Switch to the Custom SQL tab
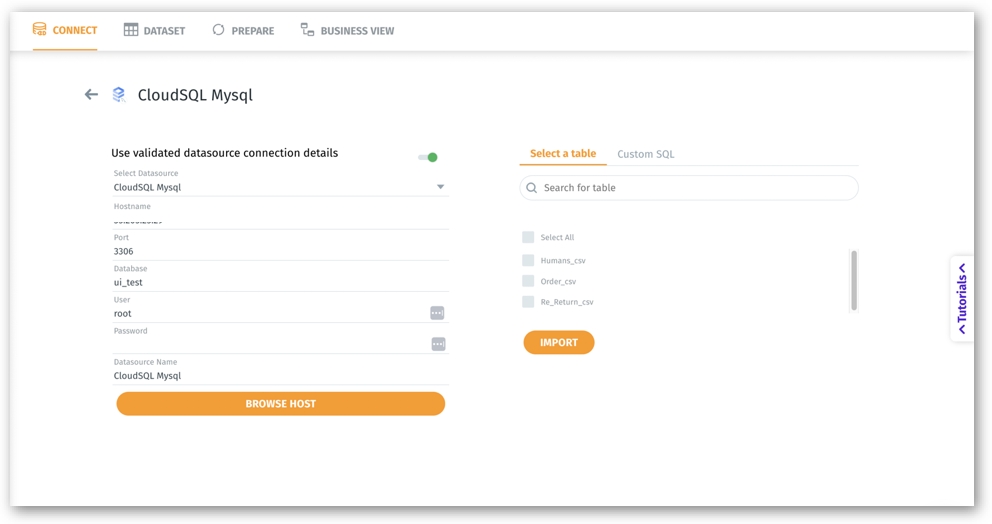This screenshot has width=992, height=524. (645, 154)
